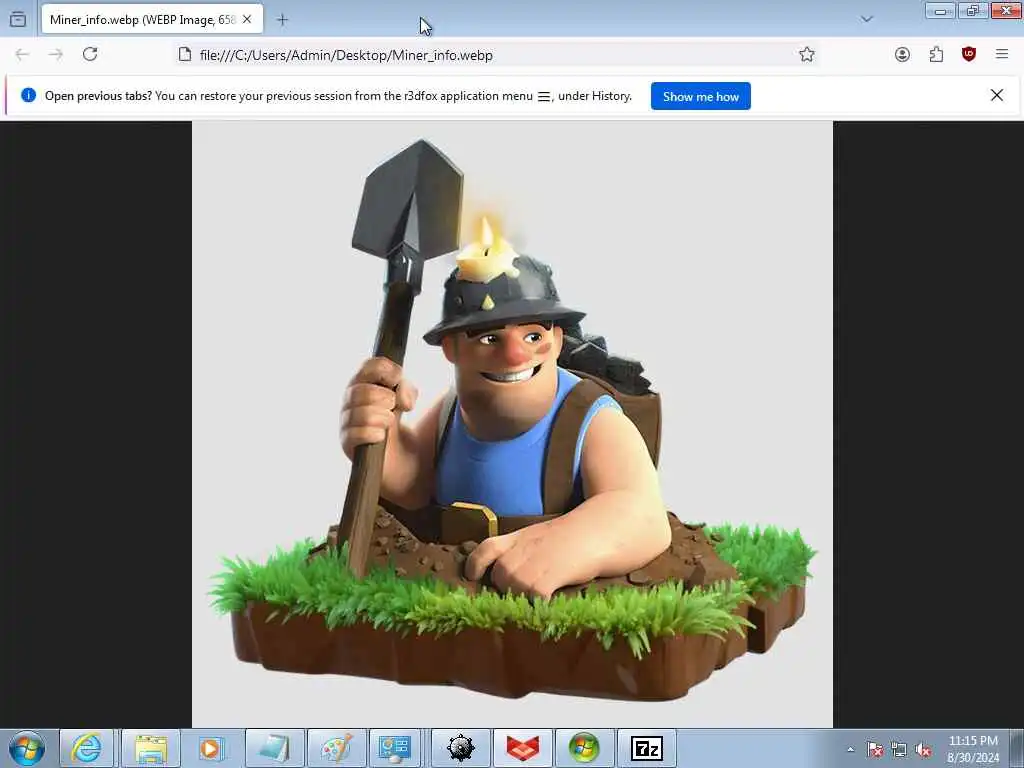Open a new tab with plus button
Image resolution: width=1024 pixels, height=768 pixels.
point(282,20)
